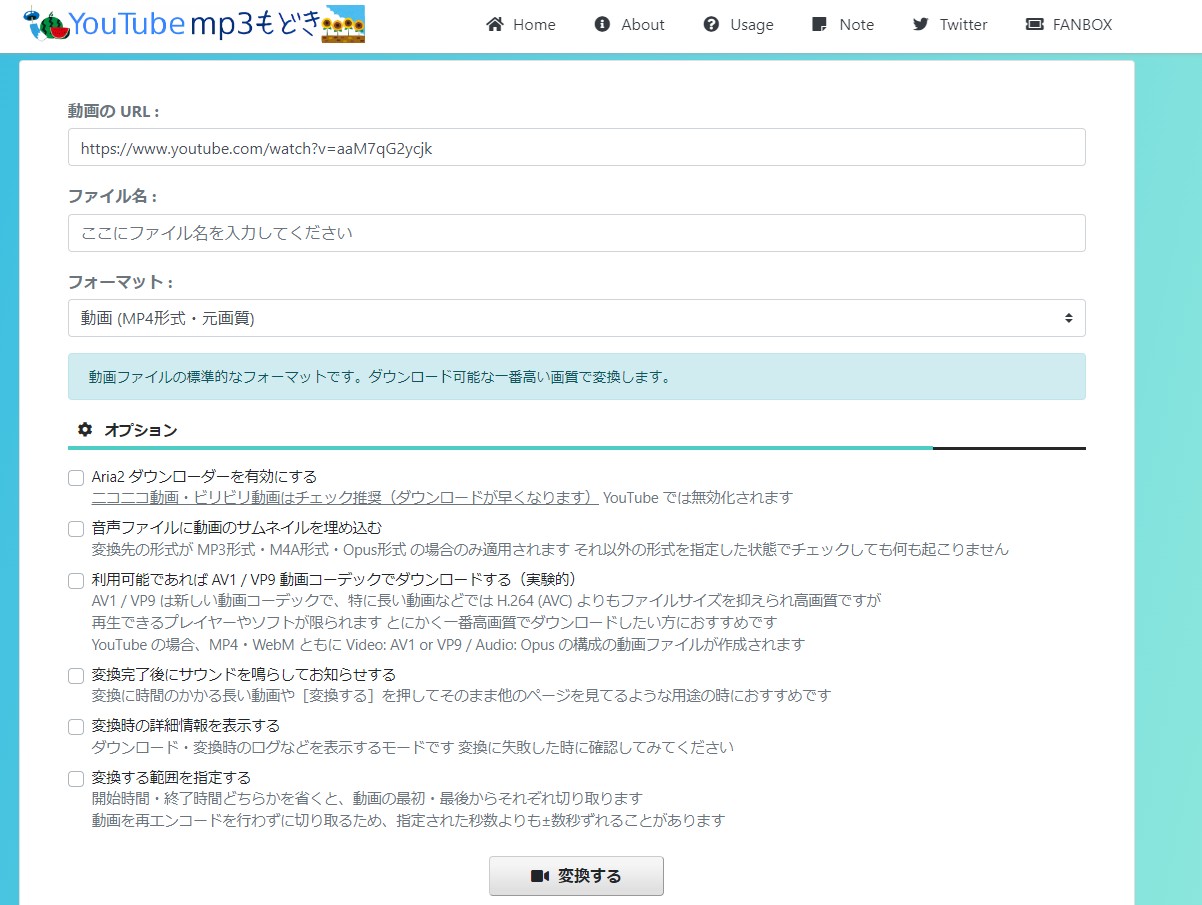The image size is (1202, 905).
Task: Click the ファイル名 input field
Action: coord(576,233)
